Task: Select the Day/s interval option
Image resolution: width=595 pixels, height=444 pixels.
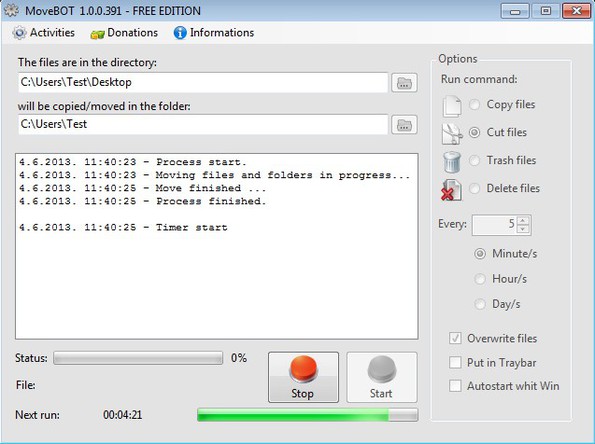Action: click(480, 304)
